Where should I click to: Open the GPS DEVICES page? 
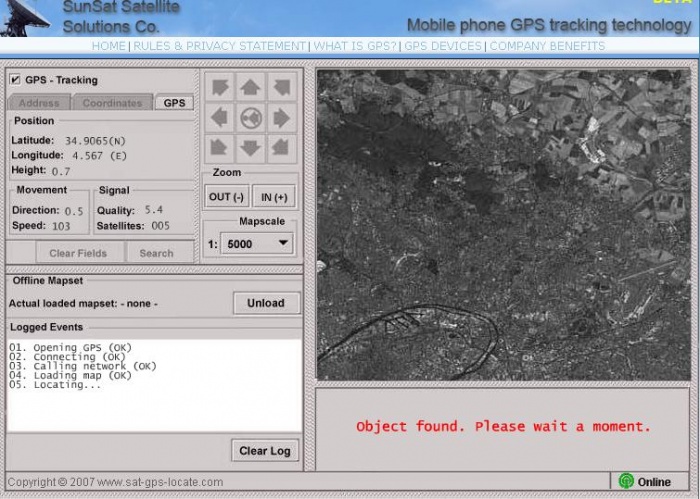click(x=443, y=46)
